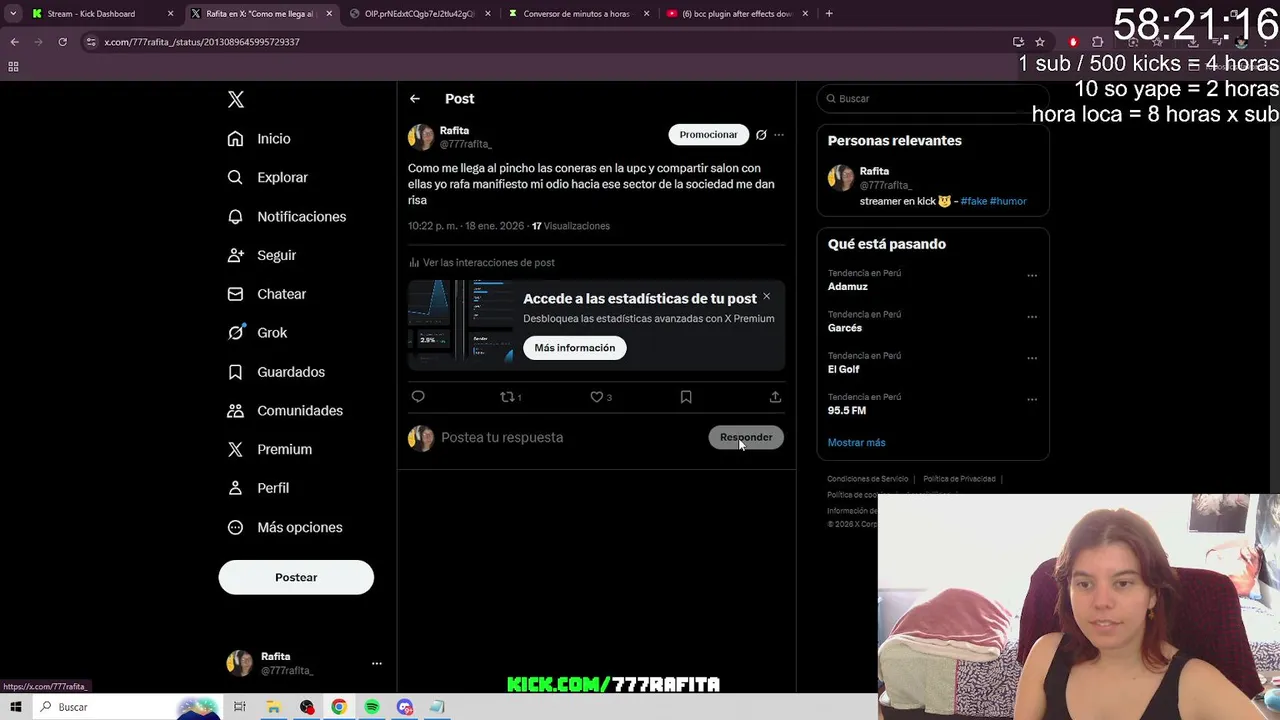Click the Chrome taskbar icon
The height and width of the screenshot is (720, 1280).
coord(339,707)
